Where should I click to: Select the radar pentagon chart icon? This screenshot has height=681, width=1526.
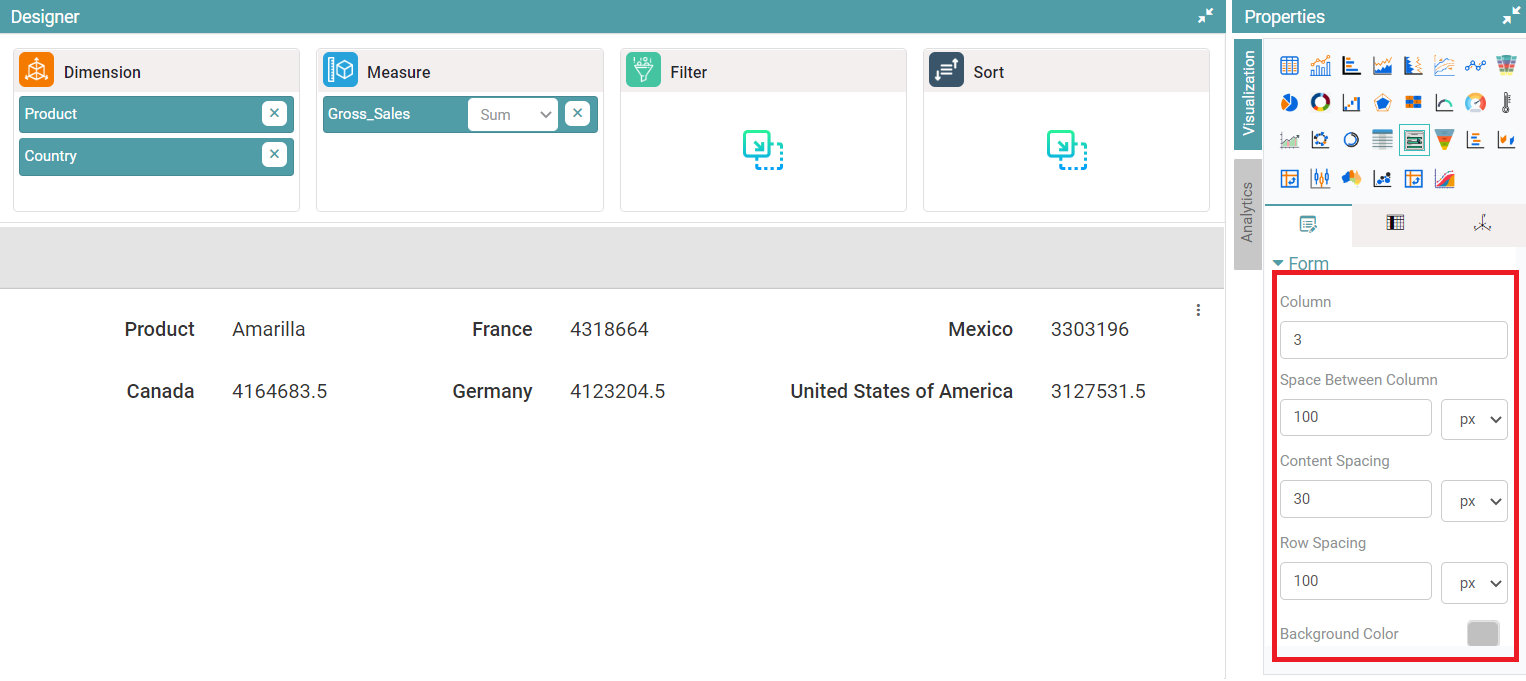[x=1382, y=103]
